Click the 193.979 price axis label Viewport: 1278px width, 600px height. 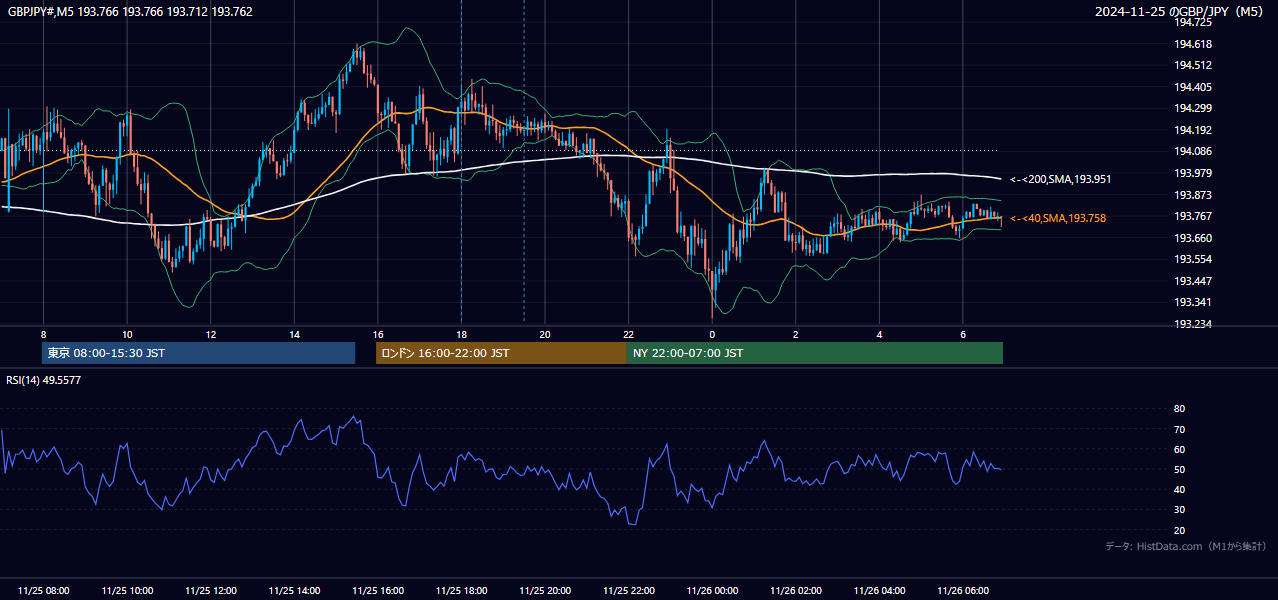pos(1193,173)
